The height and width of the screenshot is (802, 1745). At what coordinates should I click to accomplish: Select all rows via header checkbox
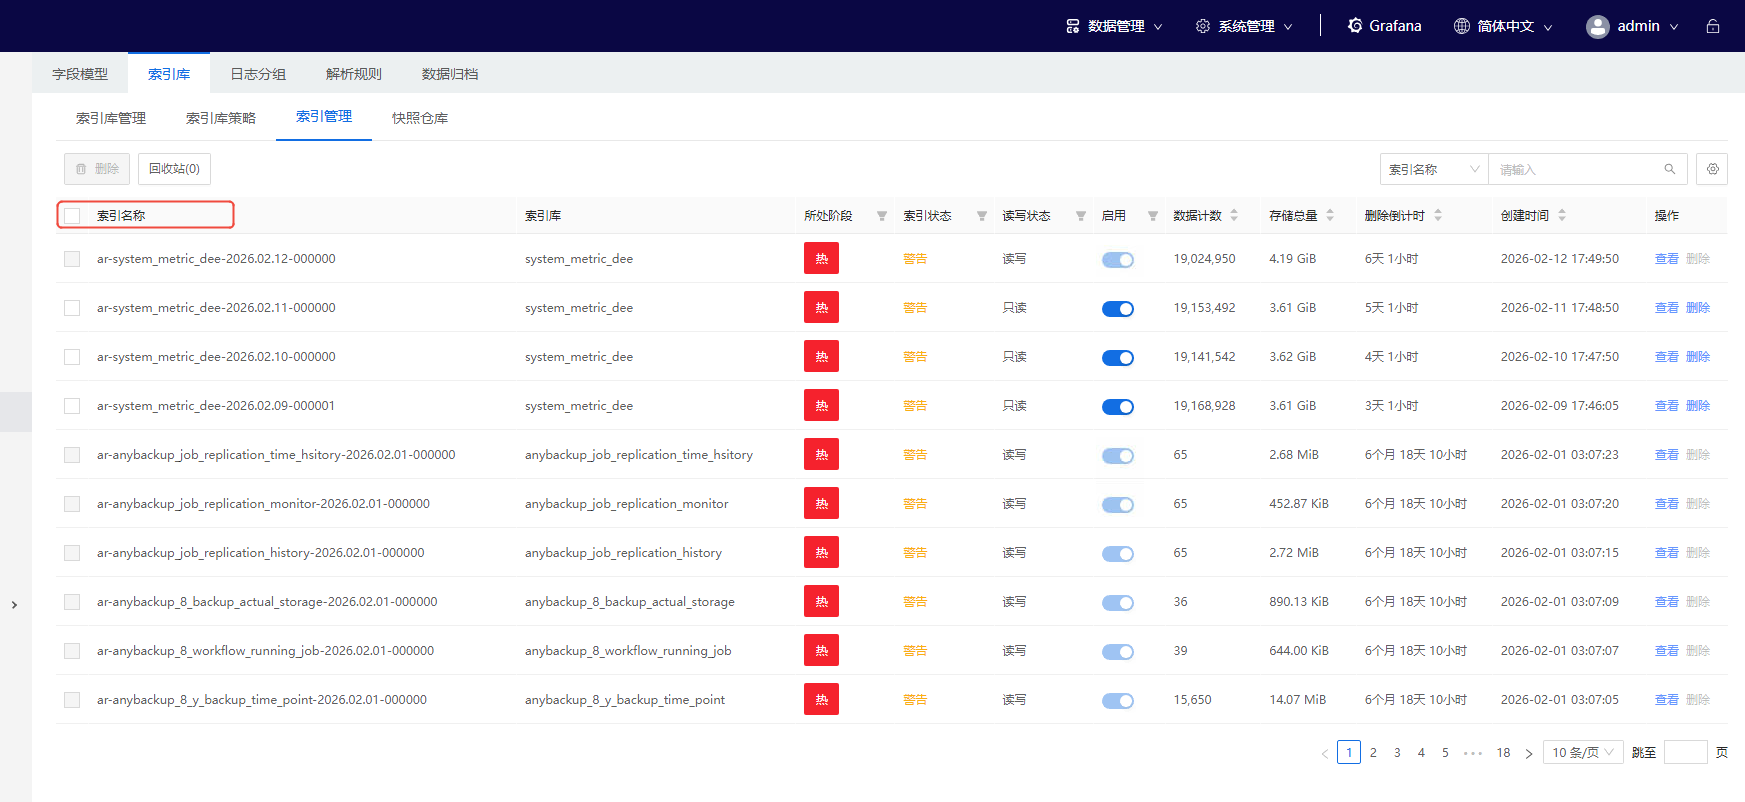pos(72,215)
